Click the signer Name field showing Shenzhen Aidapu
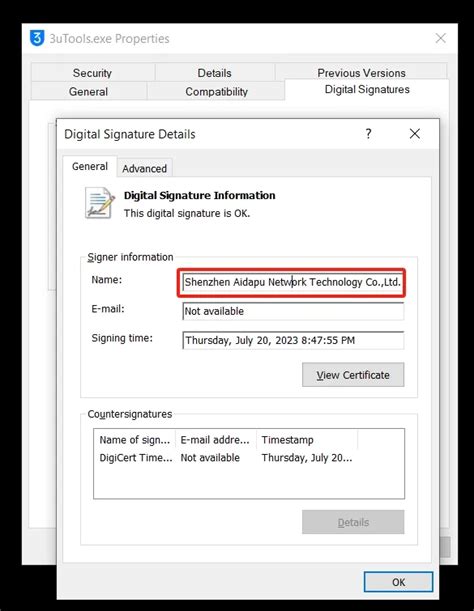The image size is (474, 611). point(293,282)
